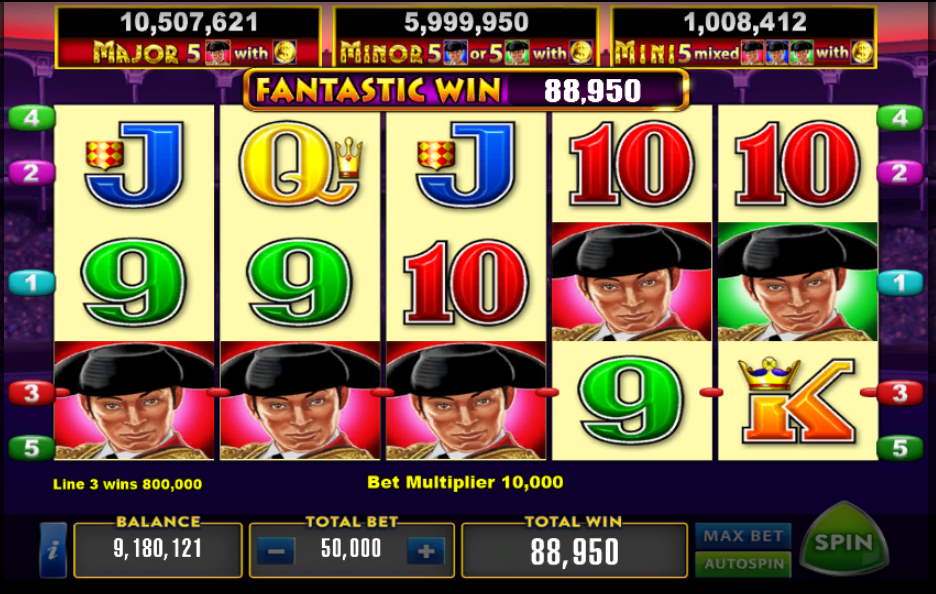Select payline 2 marker on left
936x594 pixels.
(32, 173)
